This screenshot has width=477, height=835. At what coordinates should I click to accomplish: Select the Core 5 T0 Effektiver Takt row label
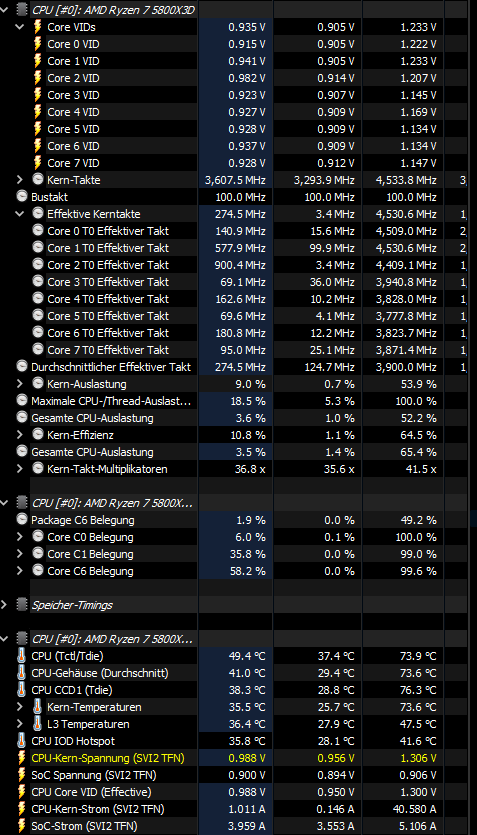[108, 316]
